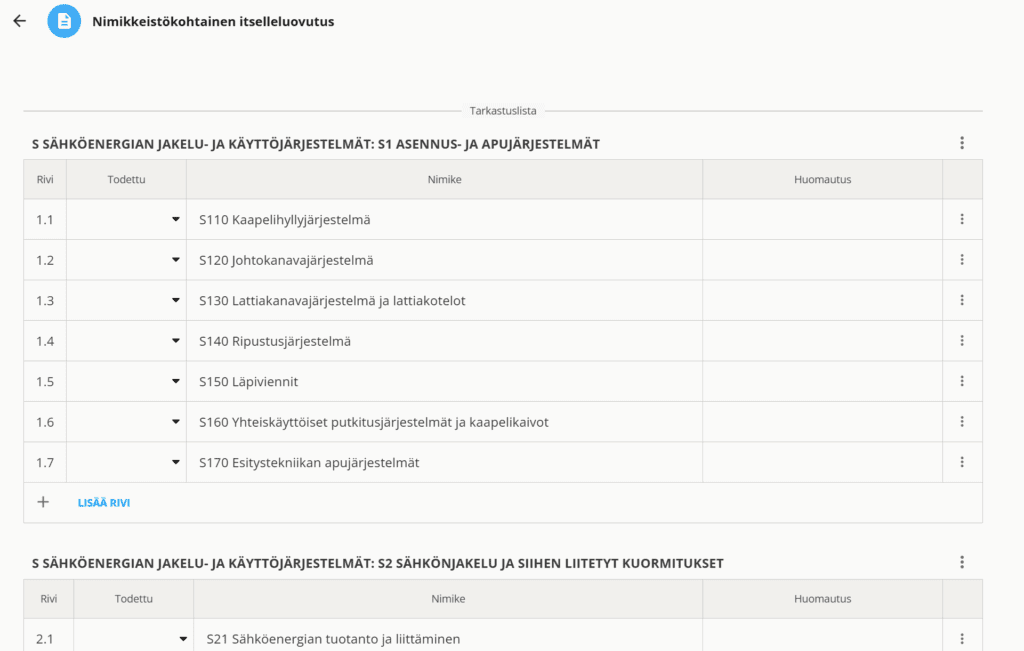The image size is (1024, 651).
Task: Open the Todettu dropdown for S120 Johtokanavajärjestelmä
Action: coord(175,259)
